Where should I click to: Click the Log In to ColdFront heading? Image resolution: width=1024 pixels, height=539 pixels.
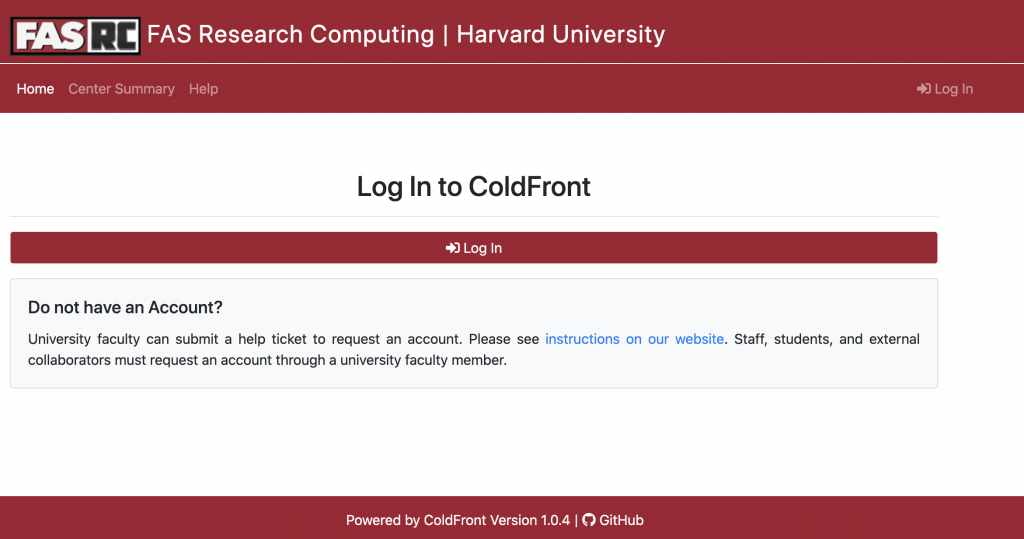473,187
